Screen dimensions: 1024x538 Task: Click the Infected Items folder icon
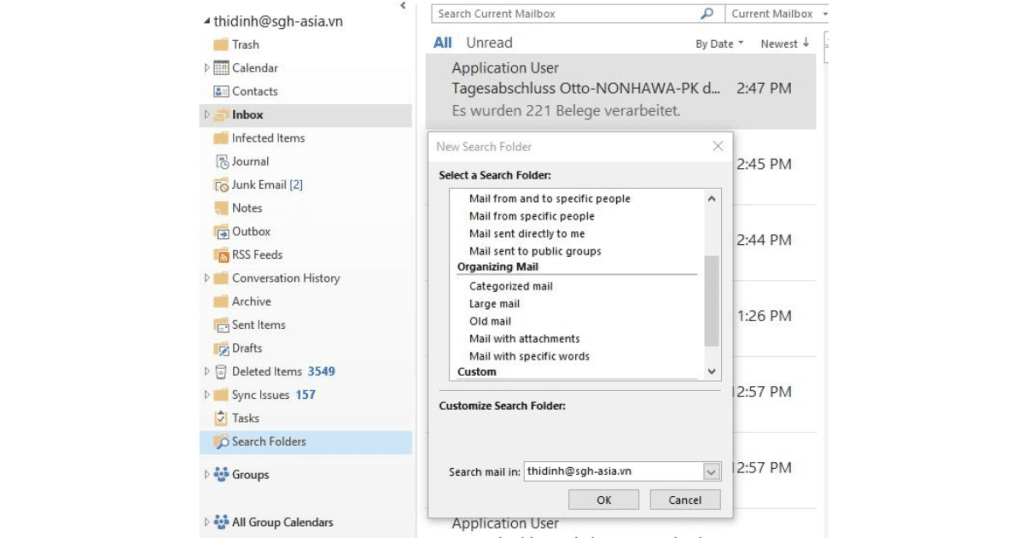point(221,138)
